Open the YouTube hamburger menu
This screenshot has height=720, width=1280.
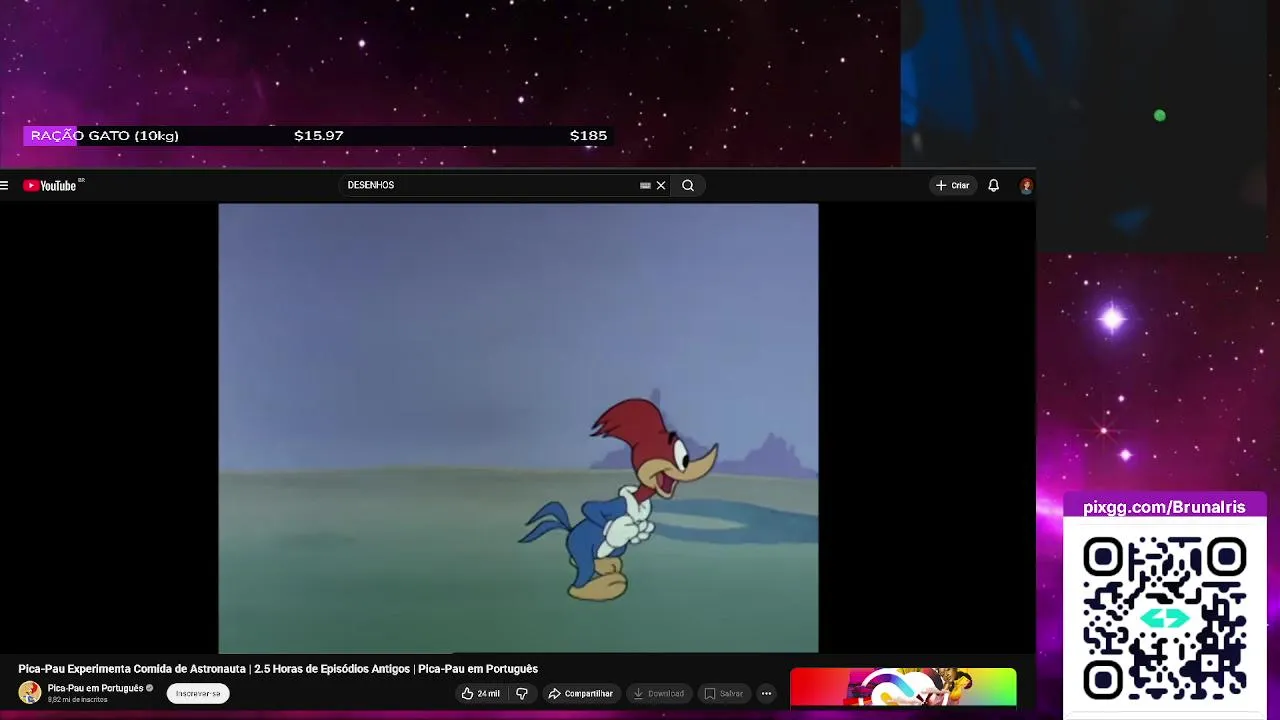[x=5, y=185]
